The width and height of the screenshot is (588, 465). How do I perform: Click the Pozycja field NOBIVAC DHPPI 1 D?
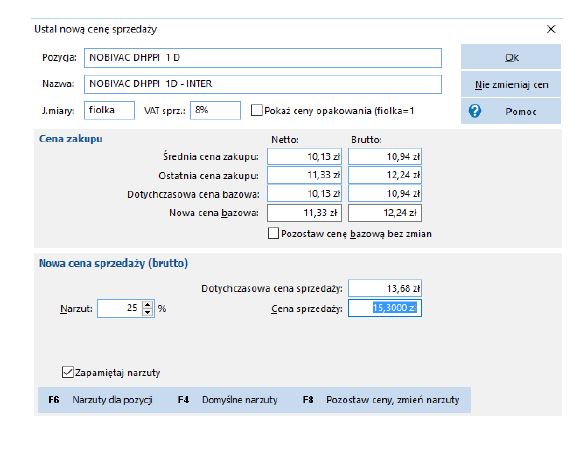click(x=262, y=58)
